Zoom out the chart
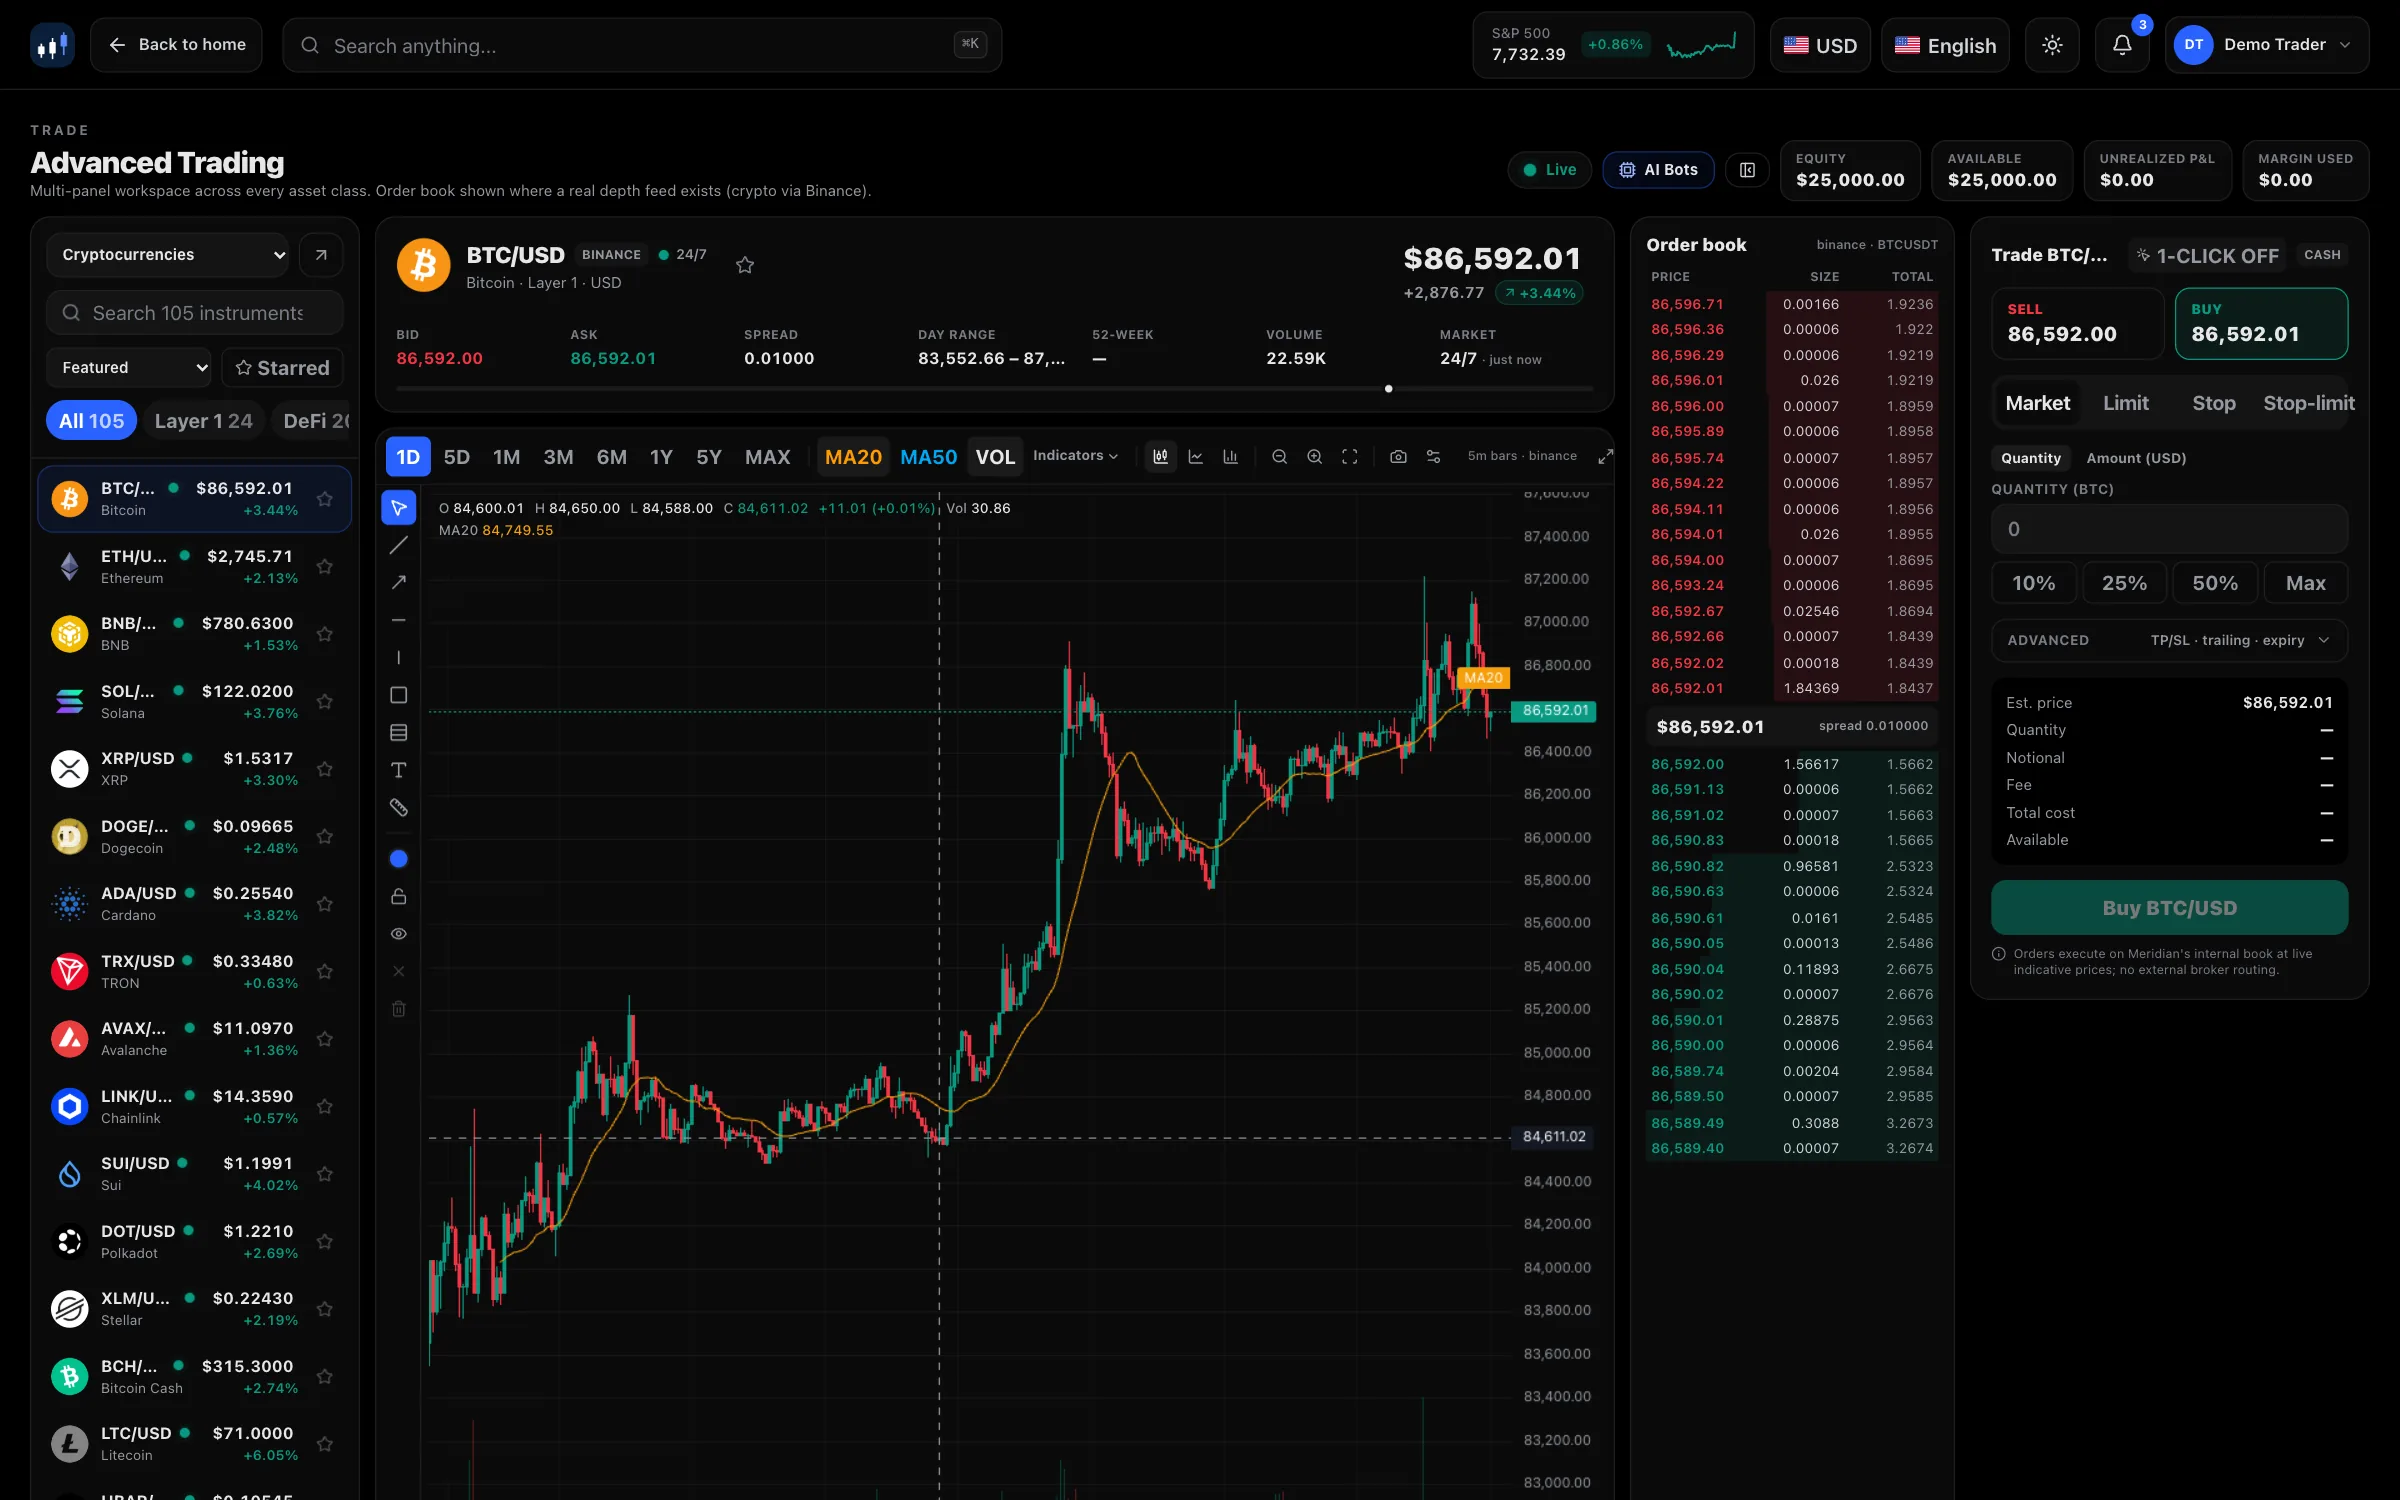The height and width of the screenshot is (1500, 2400). (x=1279, y=456)
